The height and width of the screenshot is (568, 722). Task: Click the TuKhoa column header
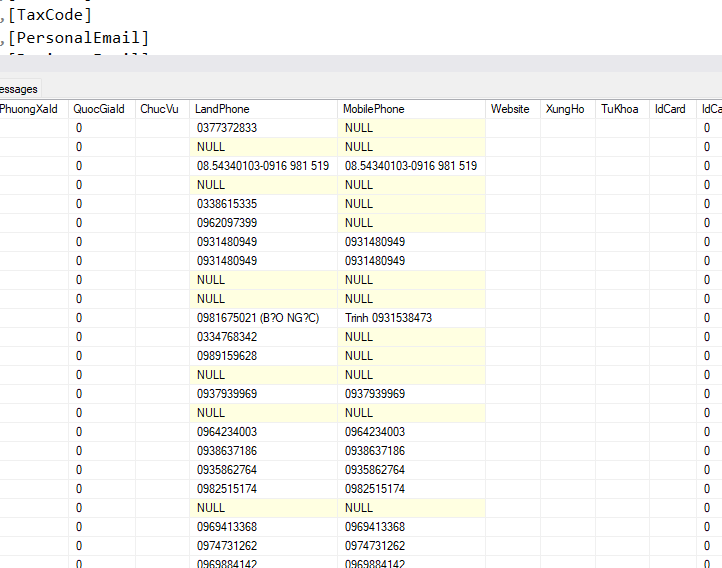coord(619,109)
